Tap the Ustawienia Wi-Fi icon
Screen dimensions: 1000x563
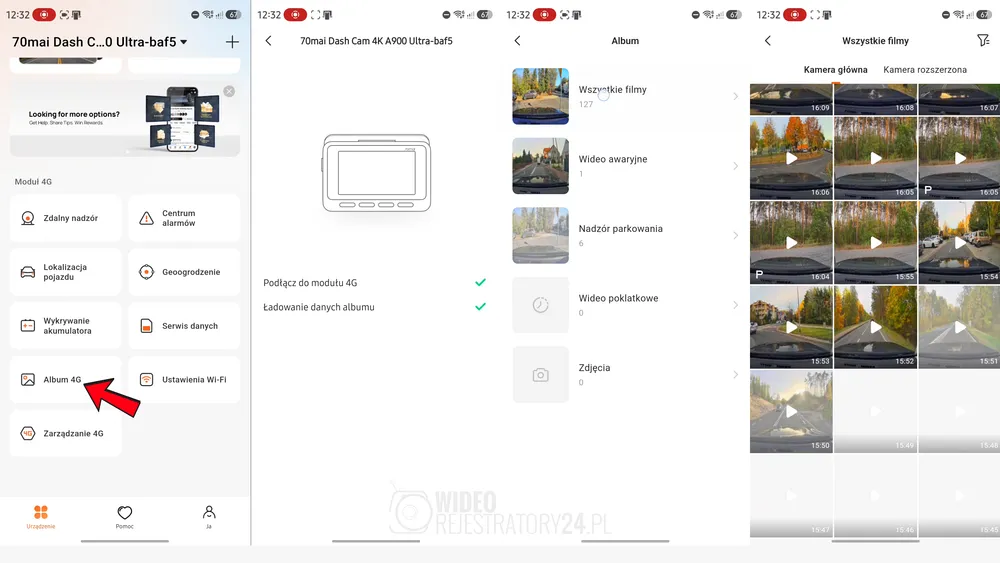tap(146, 379)
